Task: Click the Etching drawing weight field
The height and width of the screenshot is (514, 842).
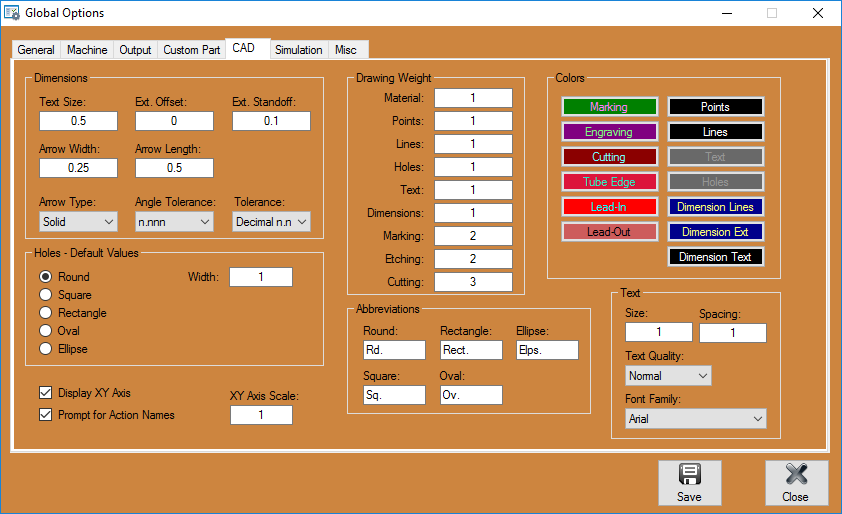Action: (x=473, y=259)
